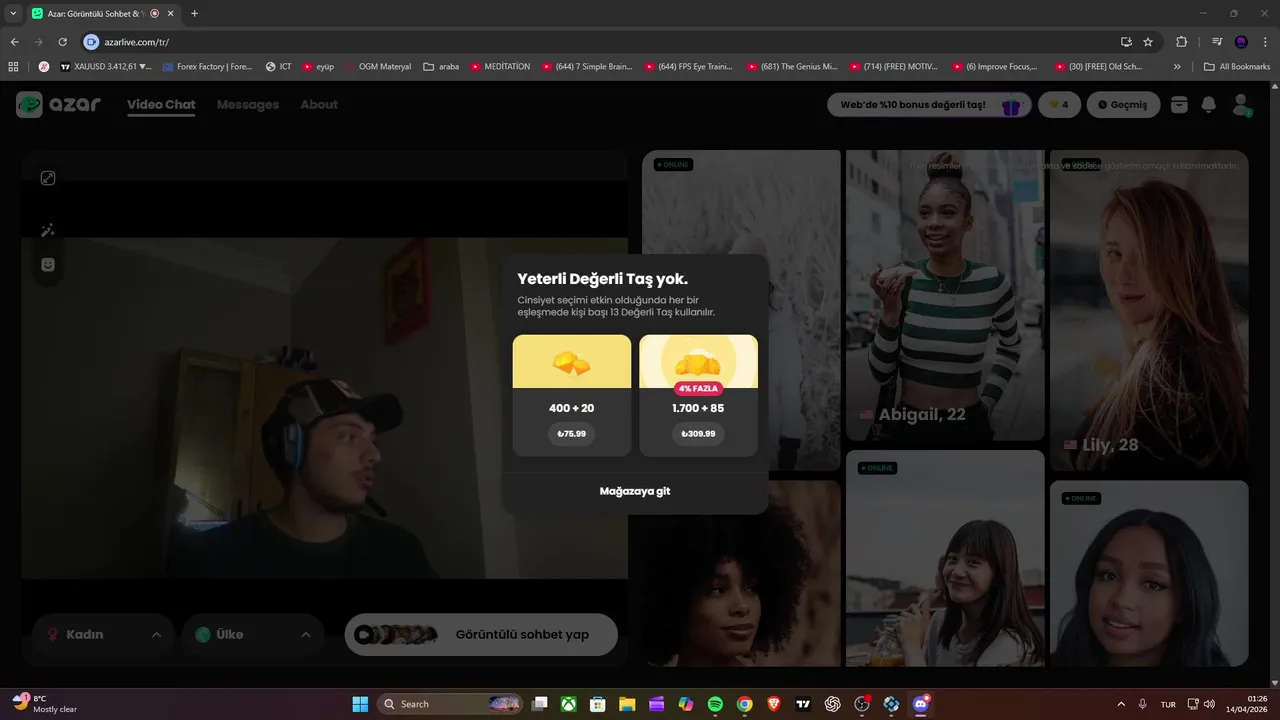This screenshot has width=1280, height=720.
Task: Open the weather widget showing 8°C
Action: (45, 704)
